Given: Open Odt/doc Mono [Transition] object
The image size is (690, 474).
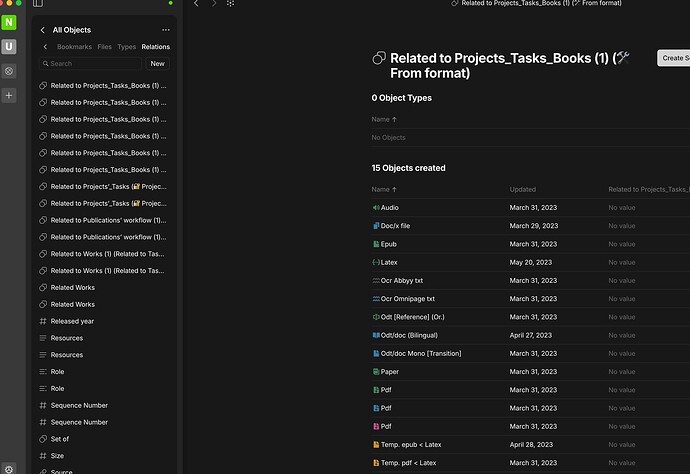Looking at the screenshot, I should tap(421, 353).
